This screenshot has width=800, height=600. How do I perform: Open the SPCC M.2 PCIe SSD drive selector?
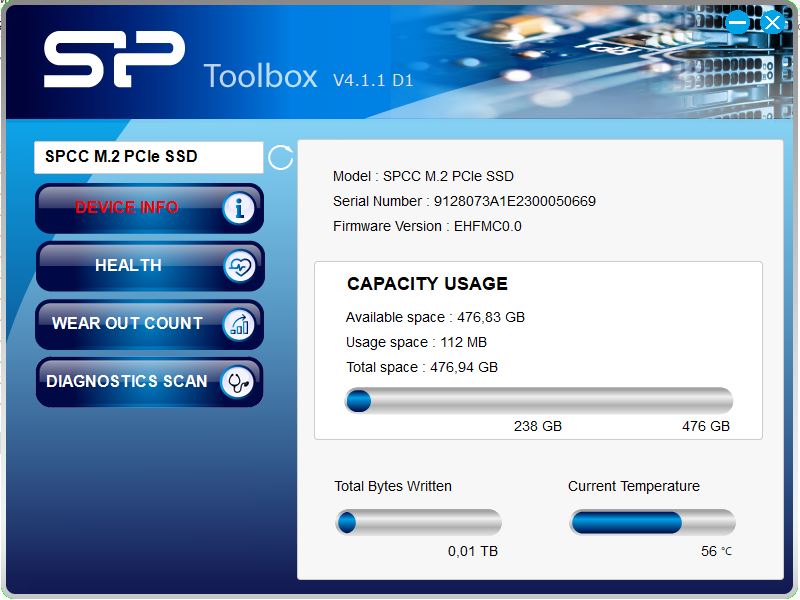point(148,157)
